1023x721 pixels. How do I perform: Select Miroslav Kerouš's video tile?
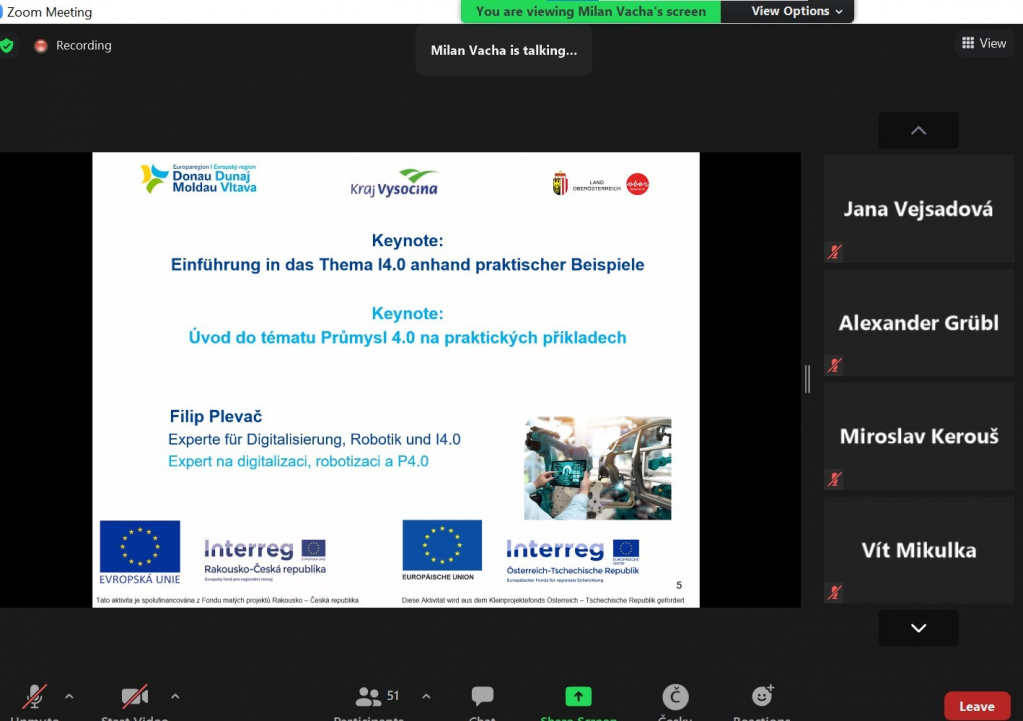click(x=918, y=436)
